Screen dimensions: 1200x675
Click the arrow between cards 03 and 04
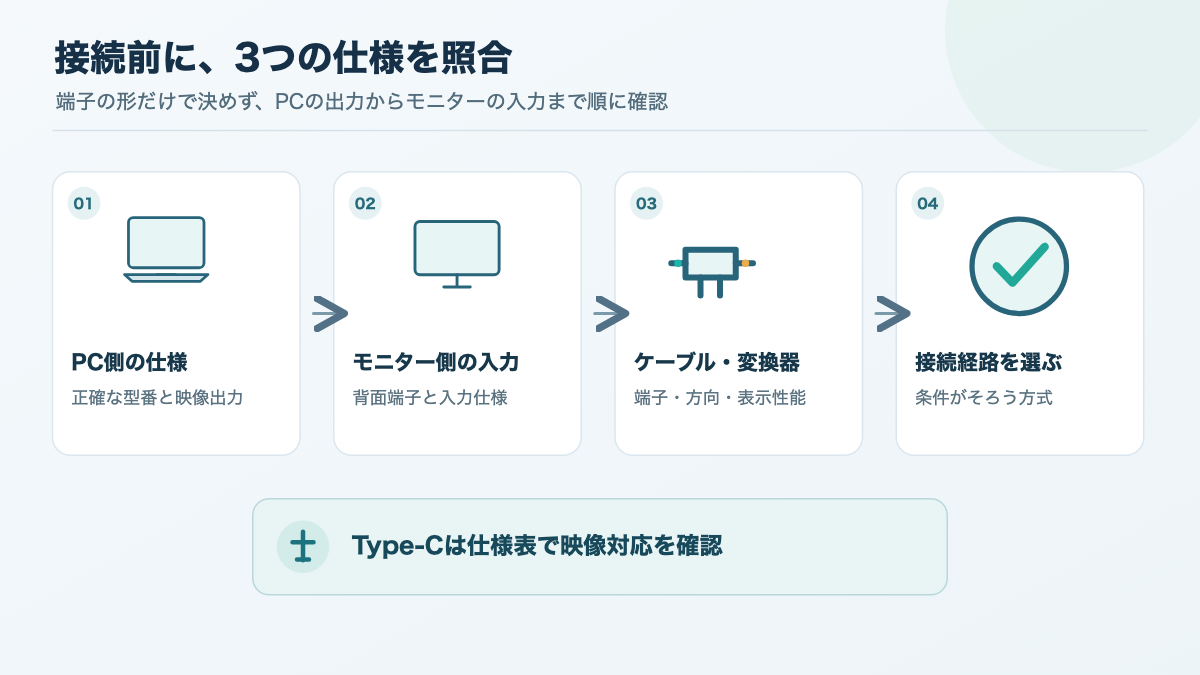pos(892,313)
